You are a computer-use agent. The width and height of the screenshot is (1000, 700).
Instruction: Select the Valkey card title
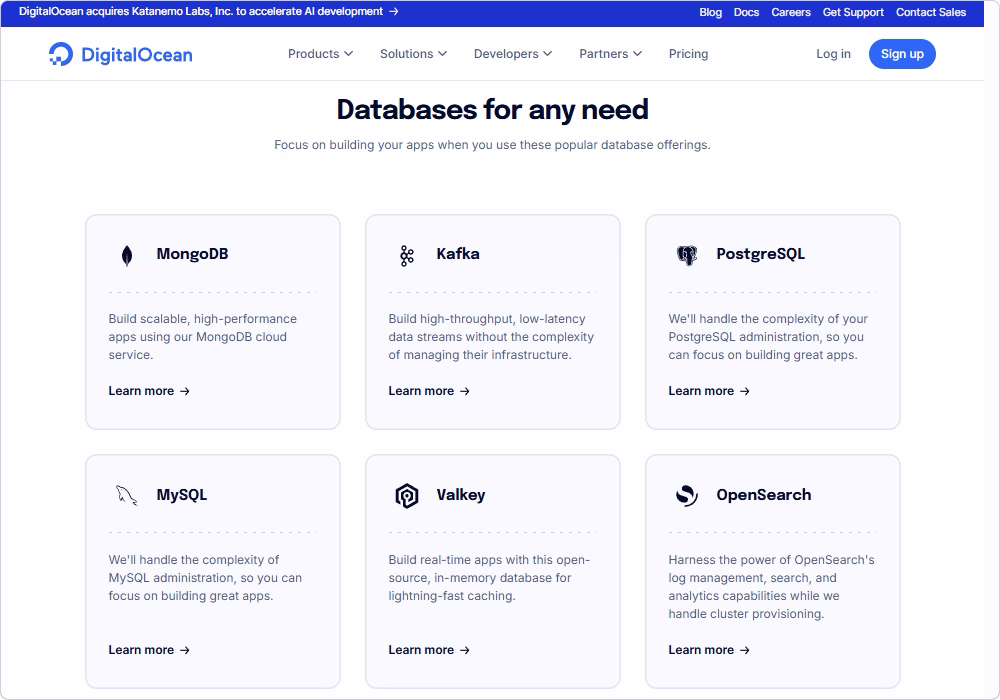coord(460,495)
